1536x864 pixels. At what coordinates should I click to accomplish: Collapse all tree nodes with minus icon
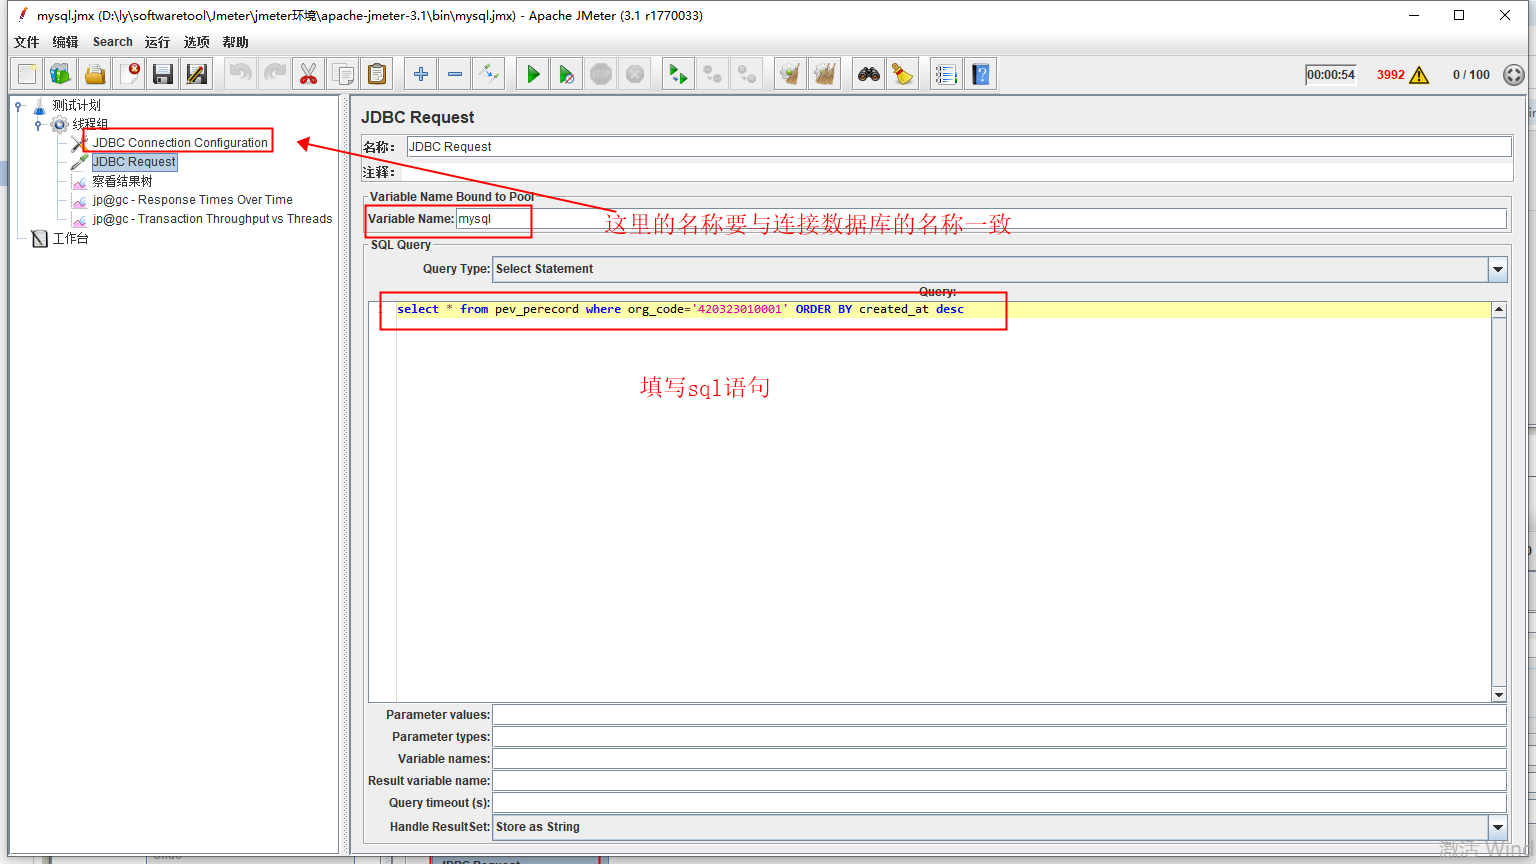(455, 74)
